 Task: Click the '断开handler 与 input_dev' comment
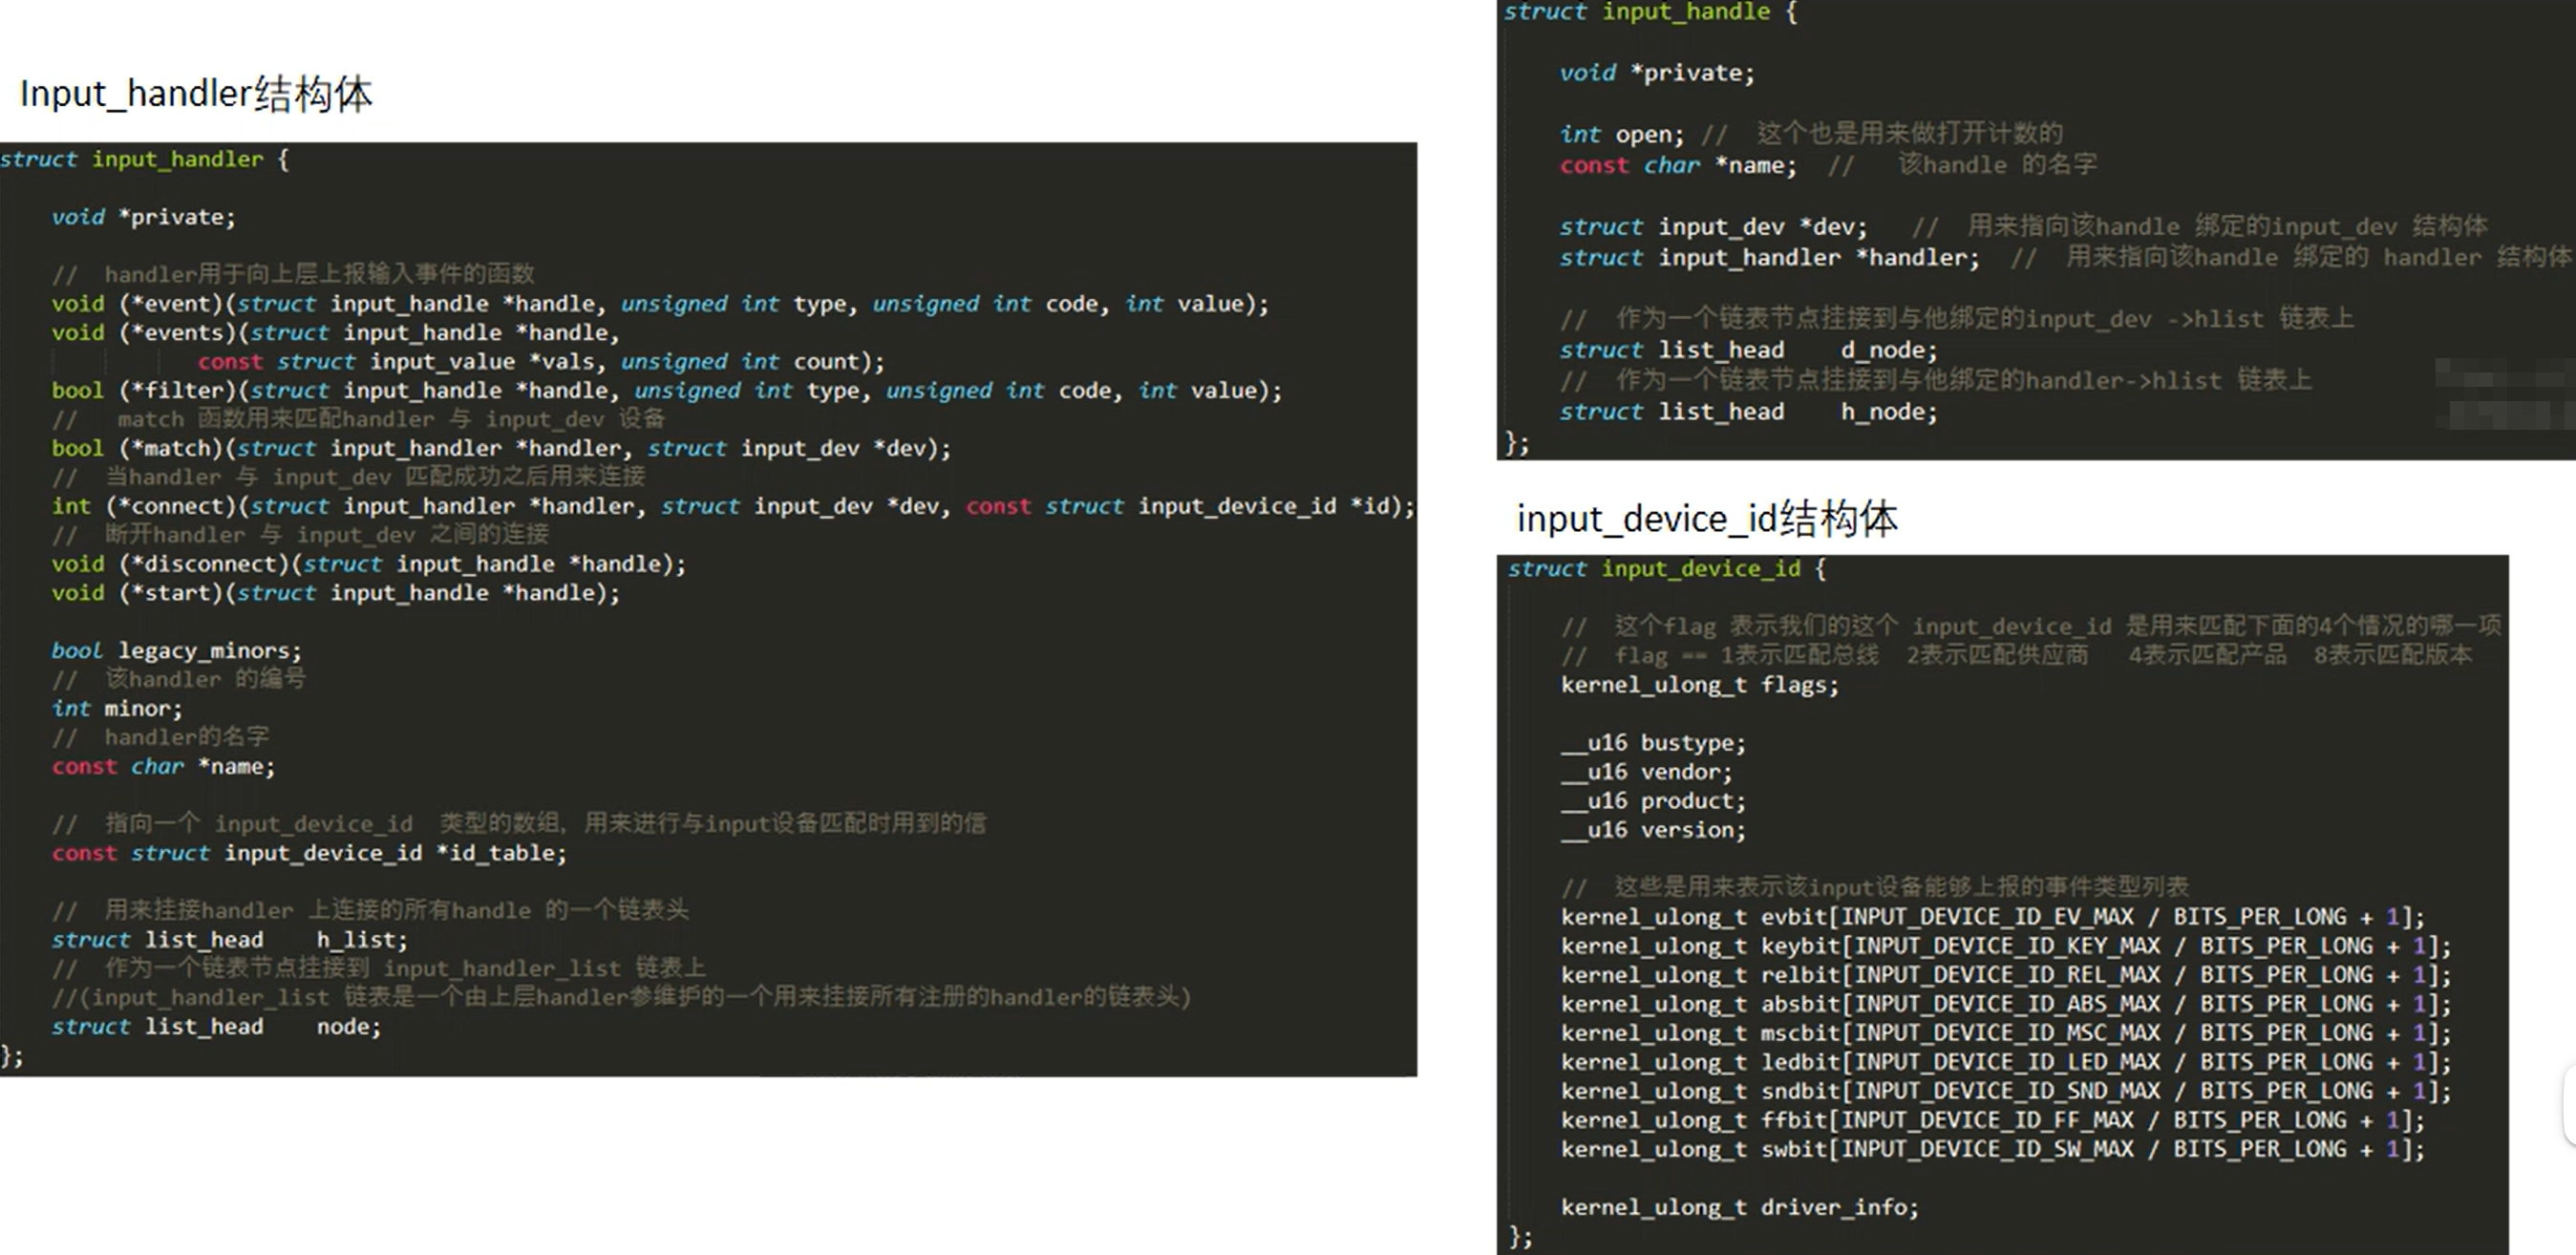pyautogui.click(x=300, y=535)
